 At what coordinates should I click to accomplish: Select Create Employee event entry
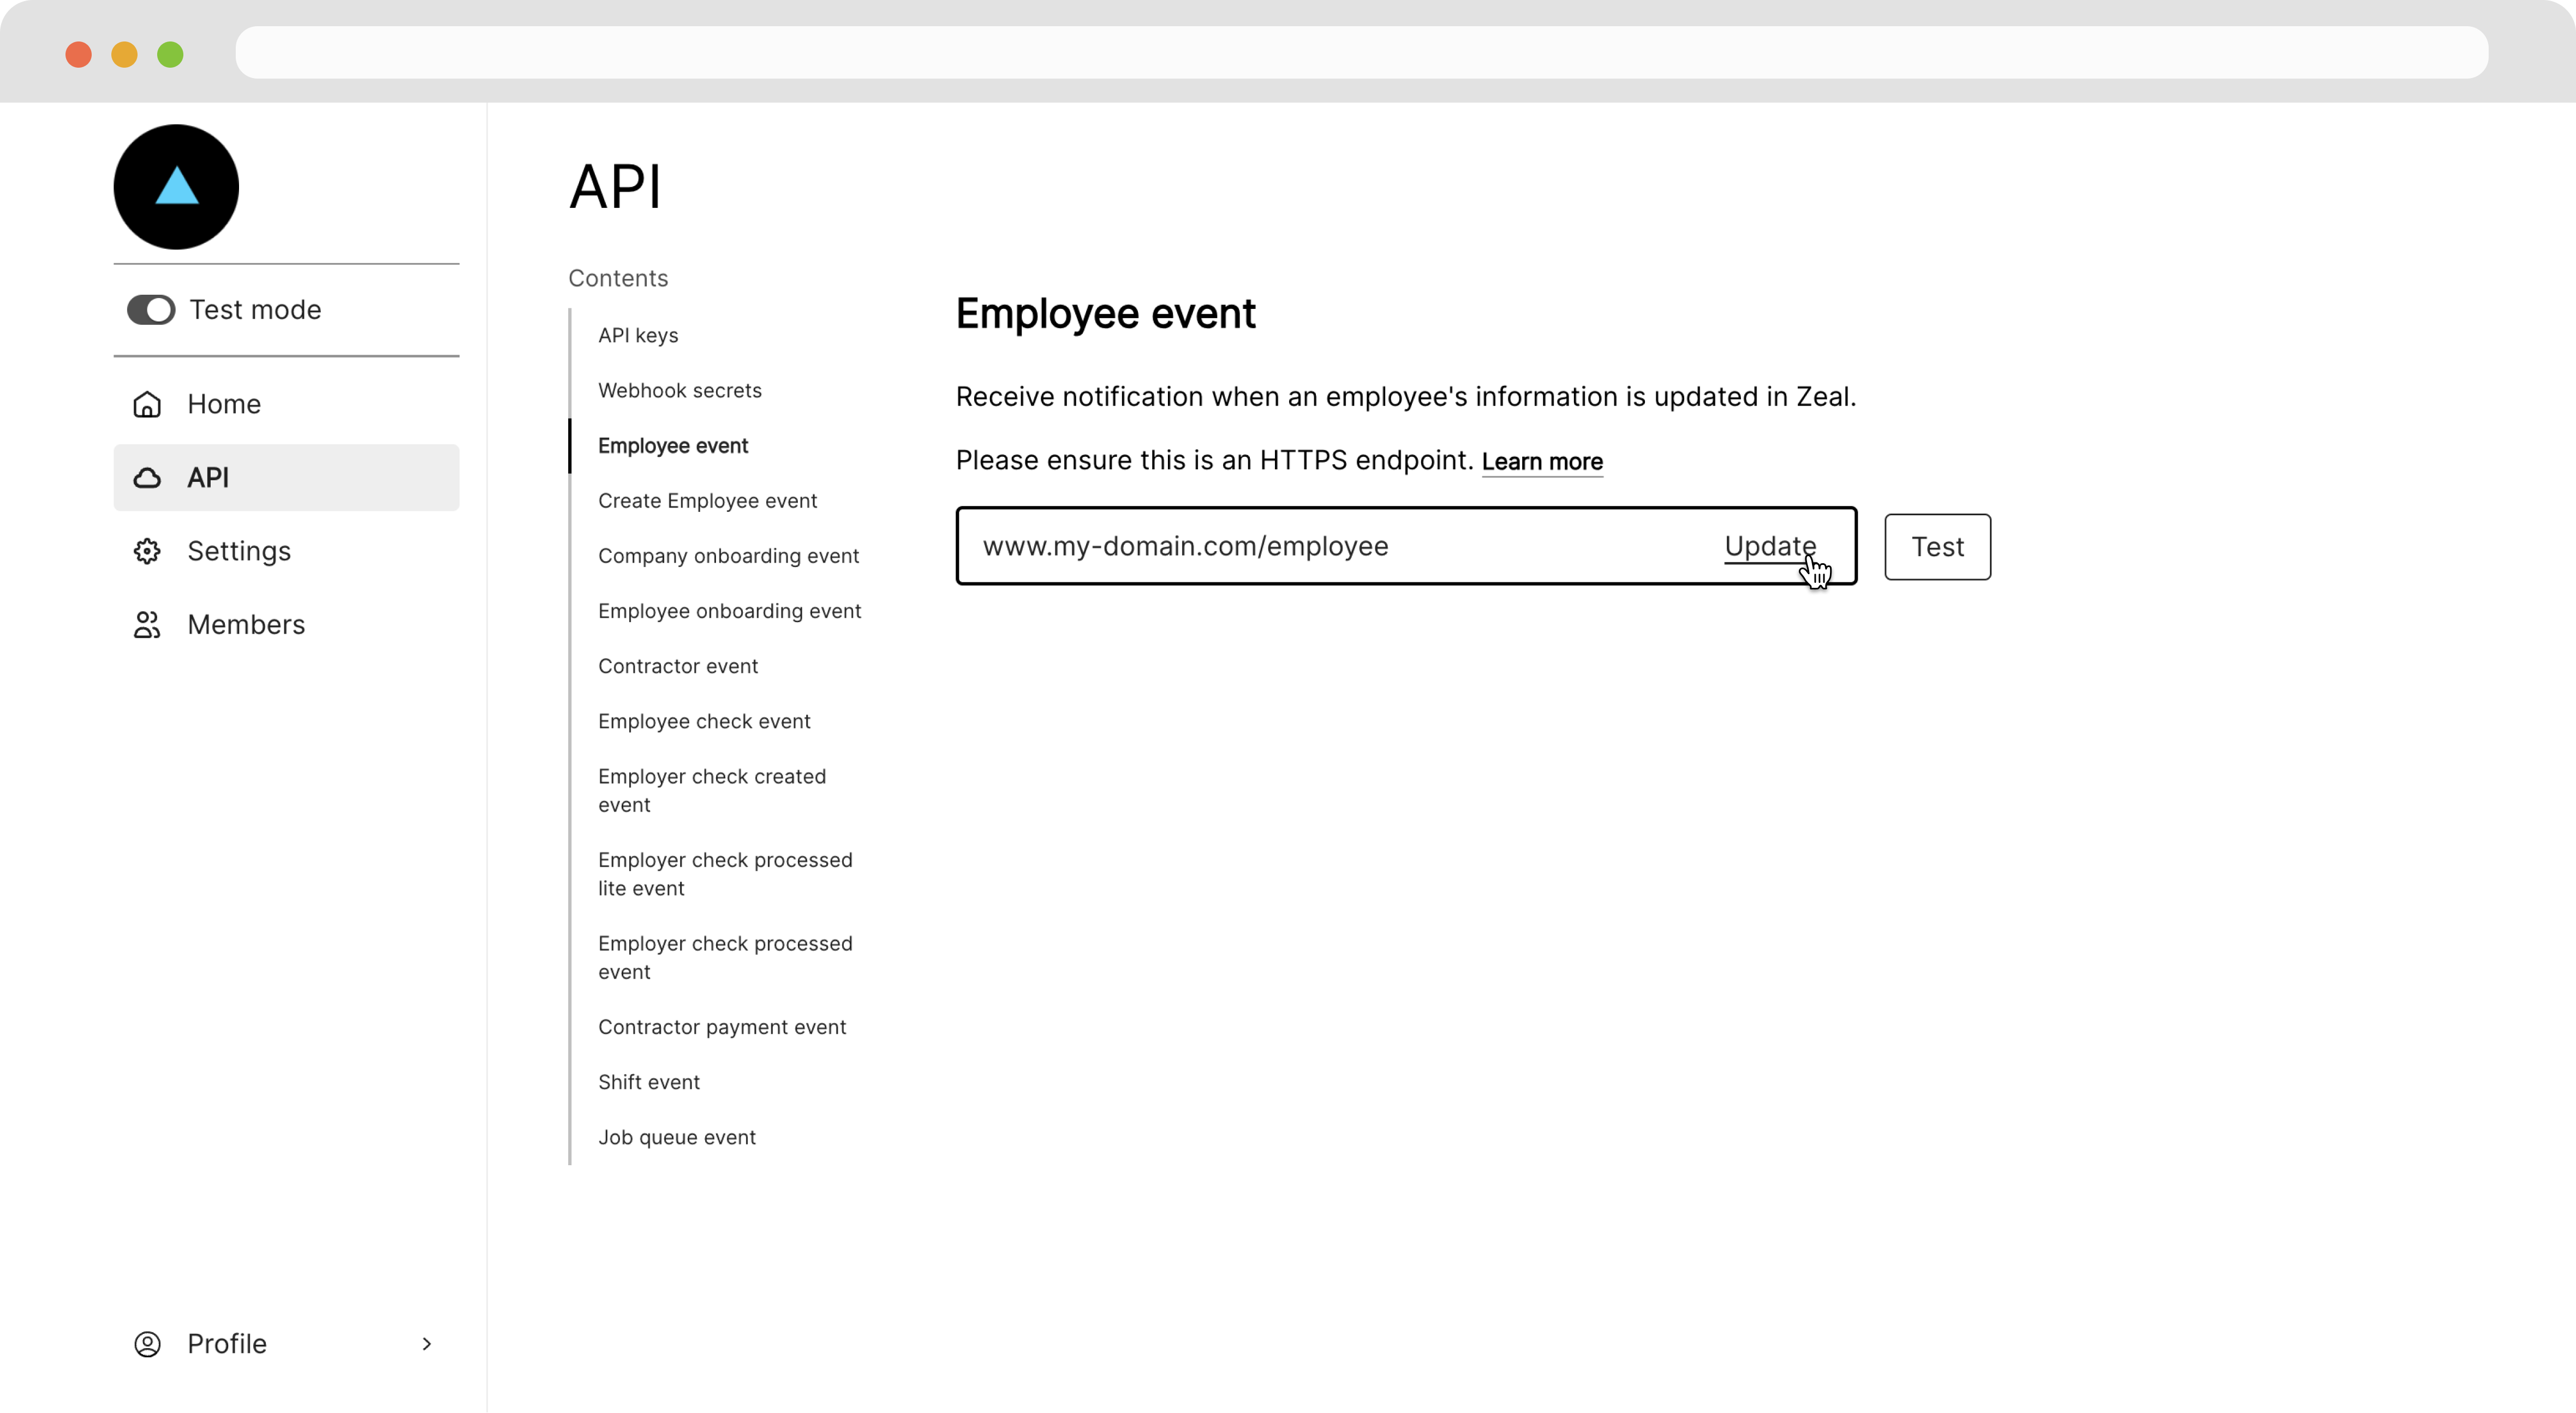coord(707,500)
